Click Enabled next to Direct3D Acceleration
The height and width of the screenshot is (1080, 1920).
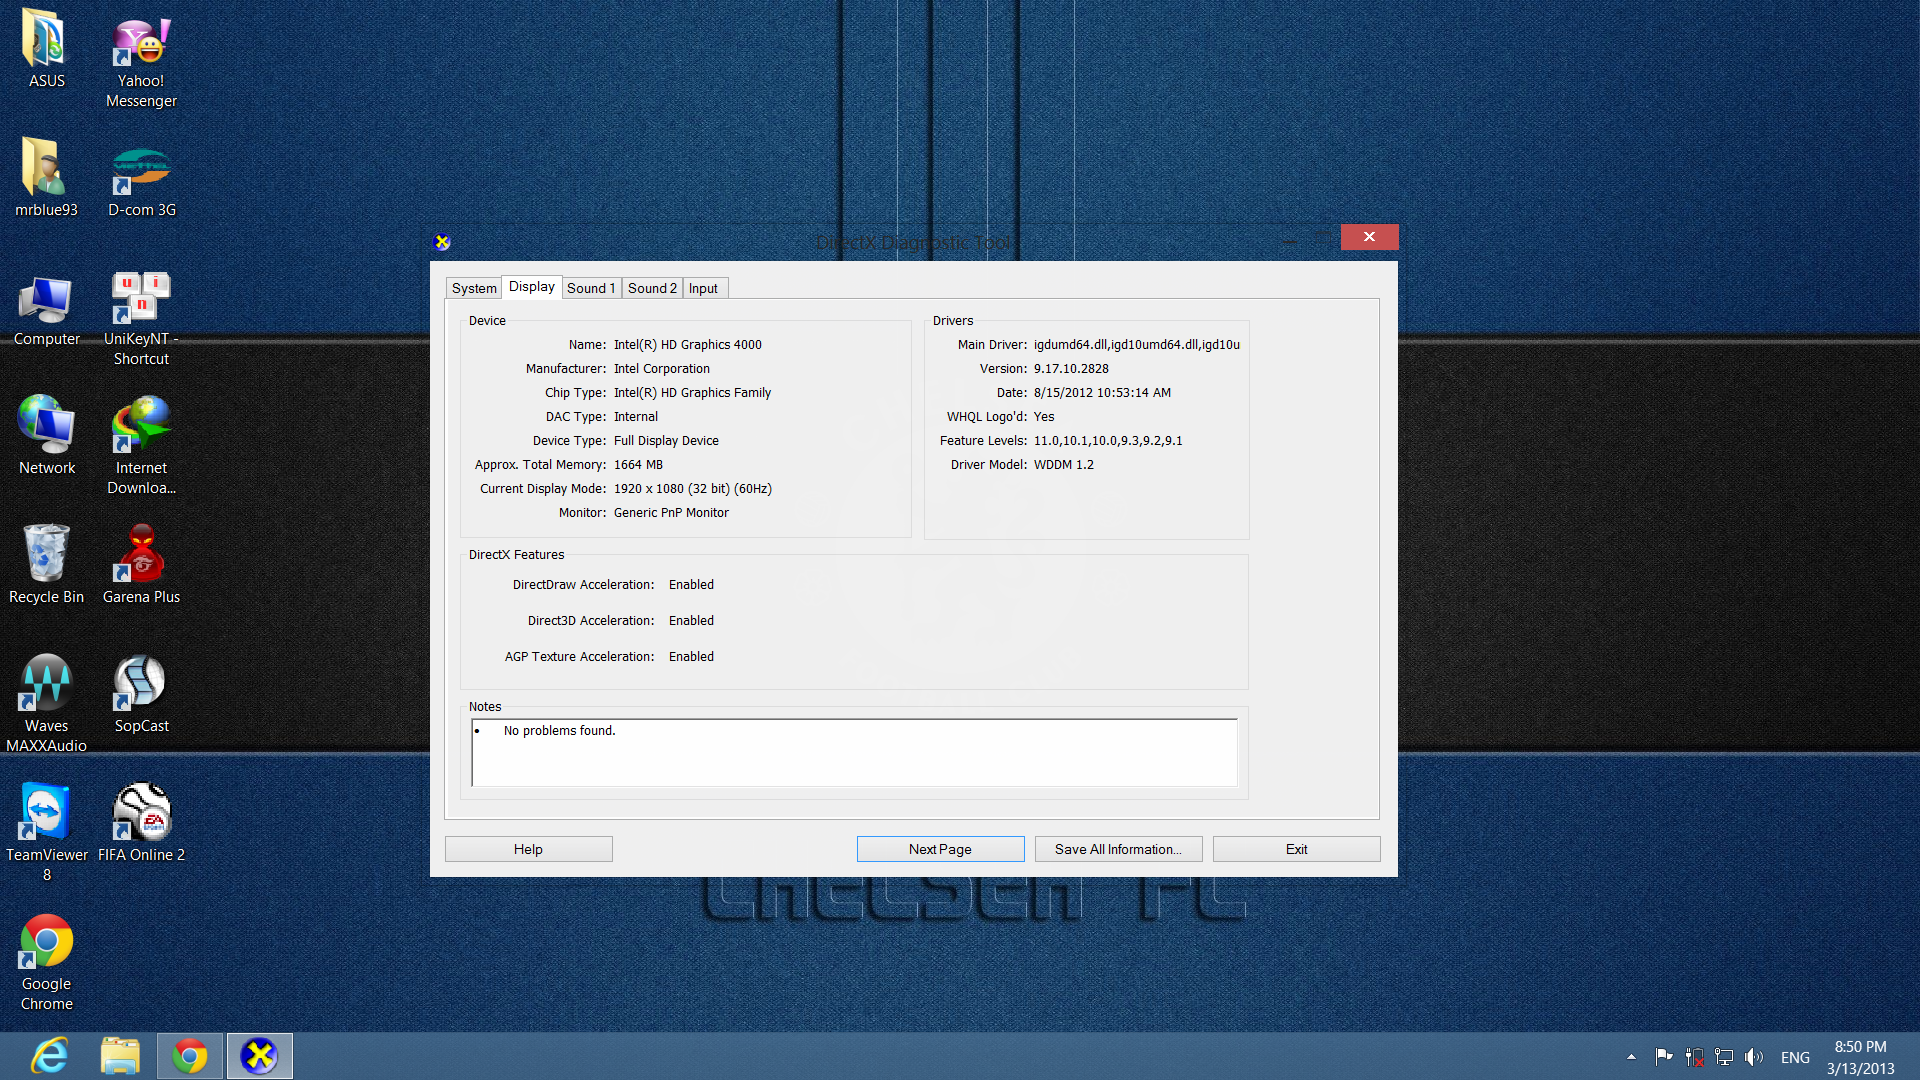[691, 621]
